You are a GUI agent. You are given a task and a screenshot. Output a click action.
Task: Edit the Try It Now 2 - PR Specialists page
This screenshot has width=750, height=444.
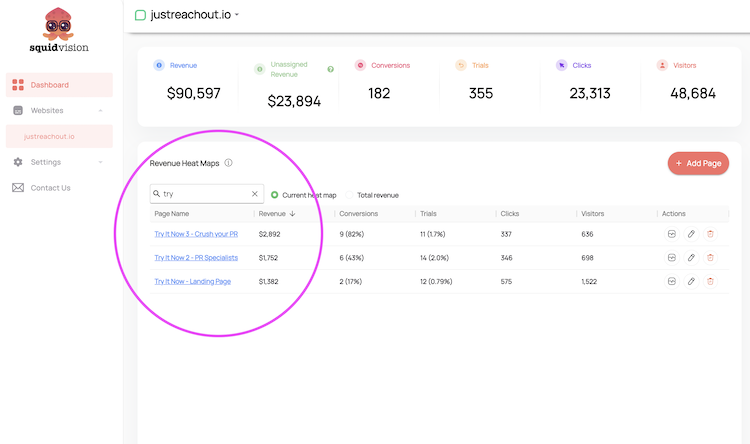tap(691, 258)
